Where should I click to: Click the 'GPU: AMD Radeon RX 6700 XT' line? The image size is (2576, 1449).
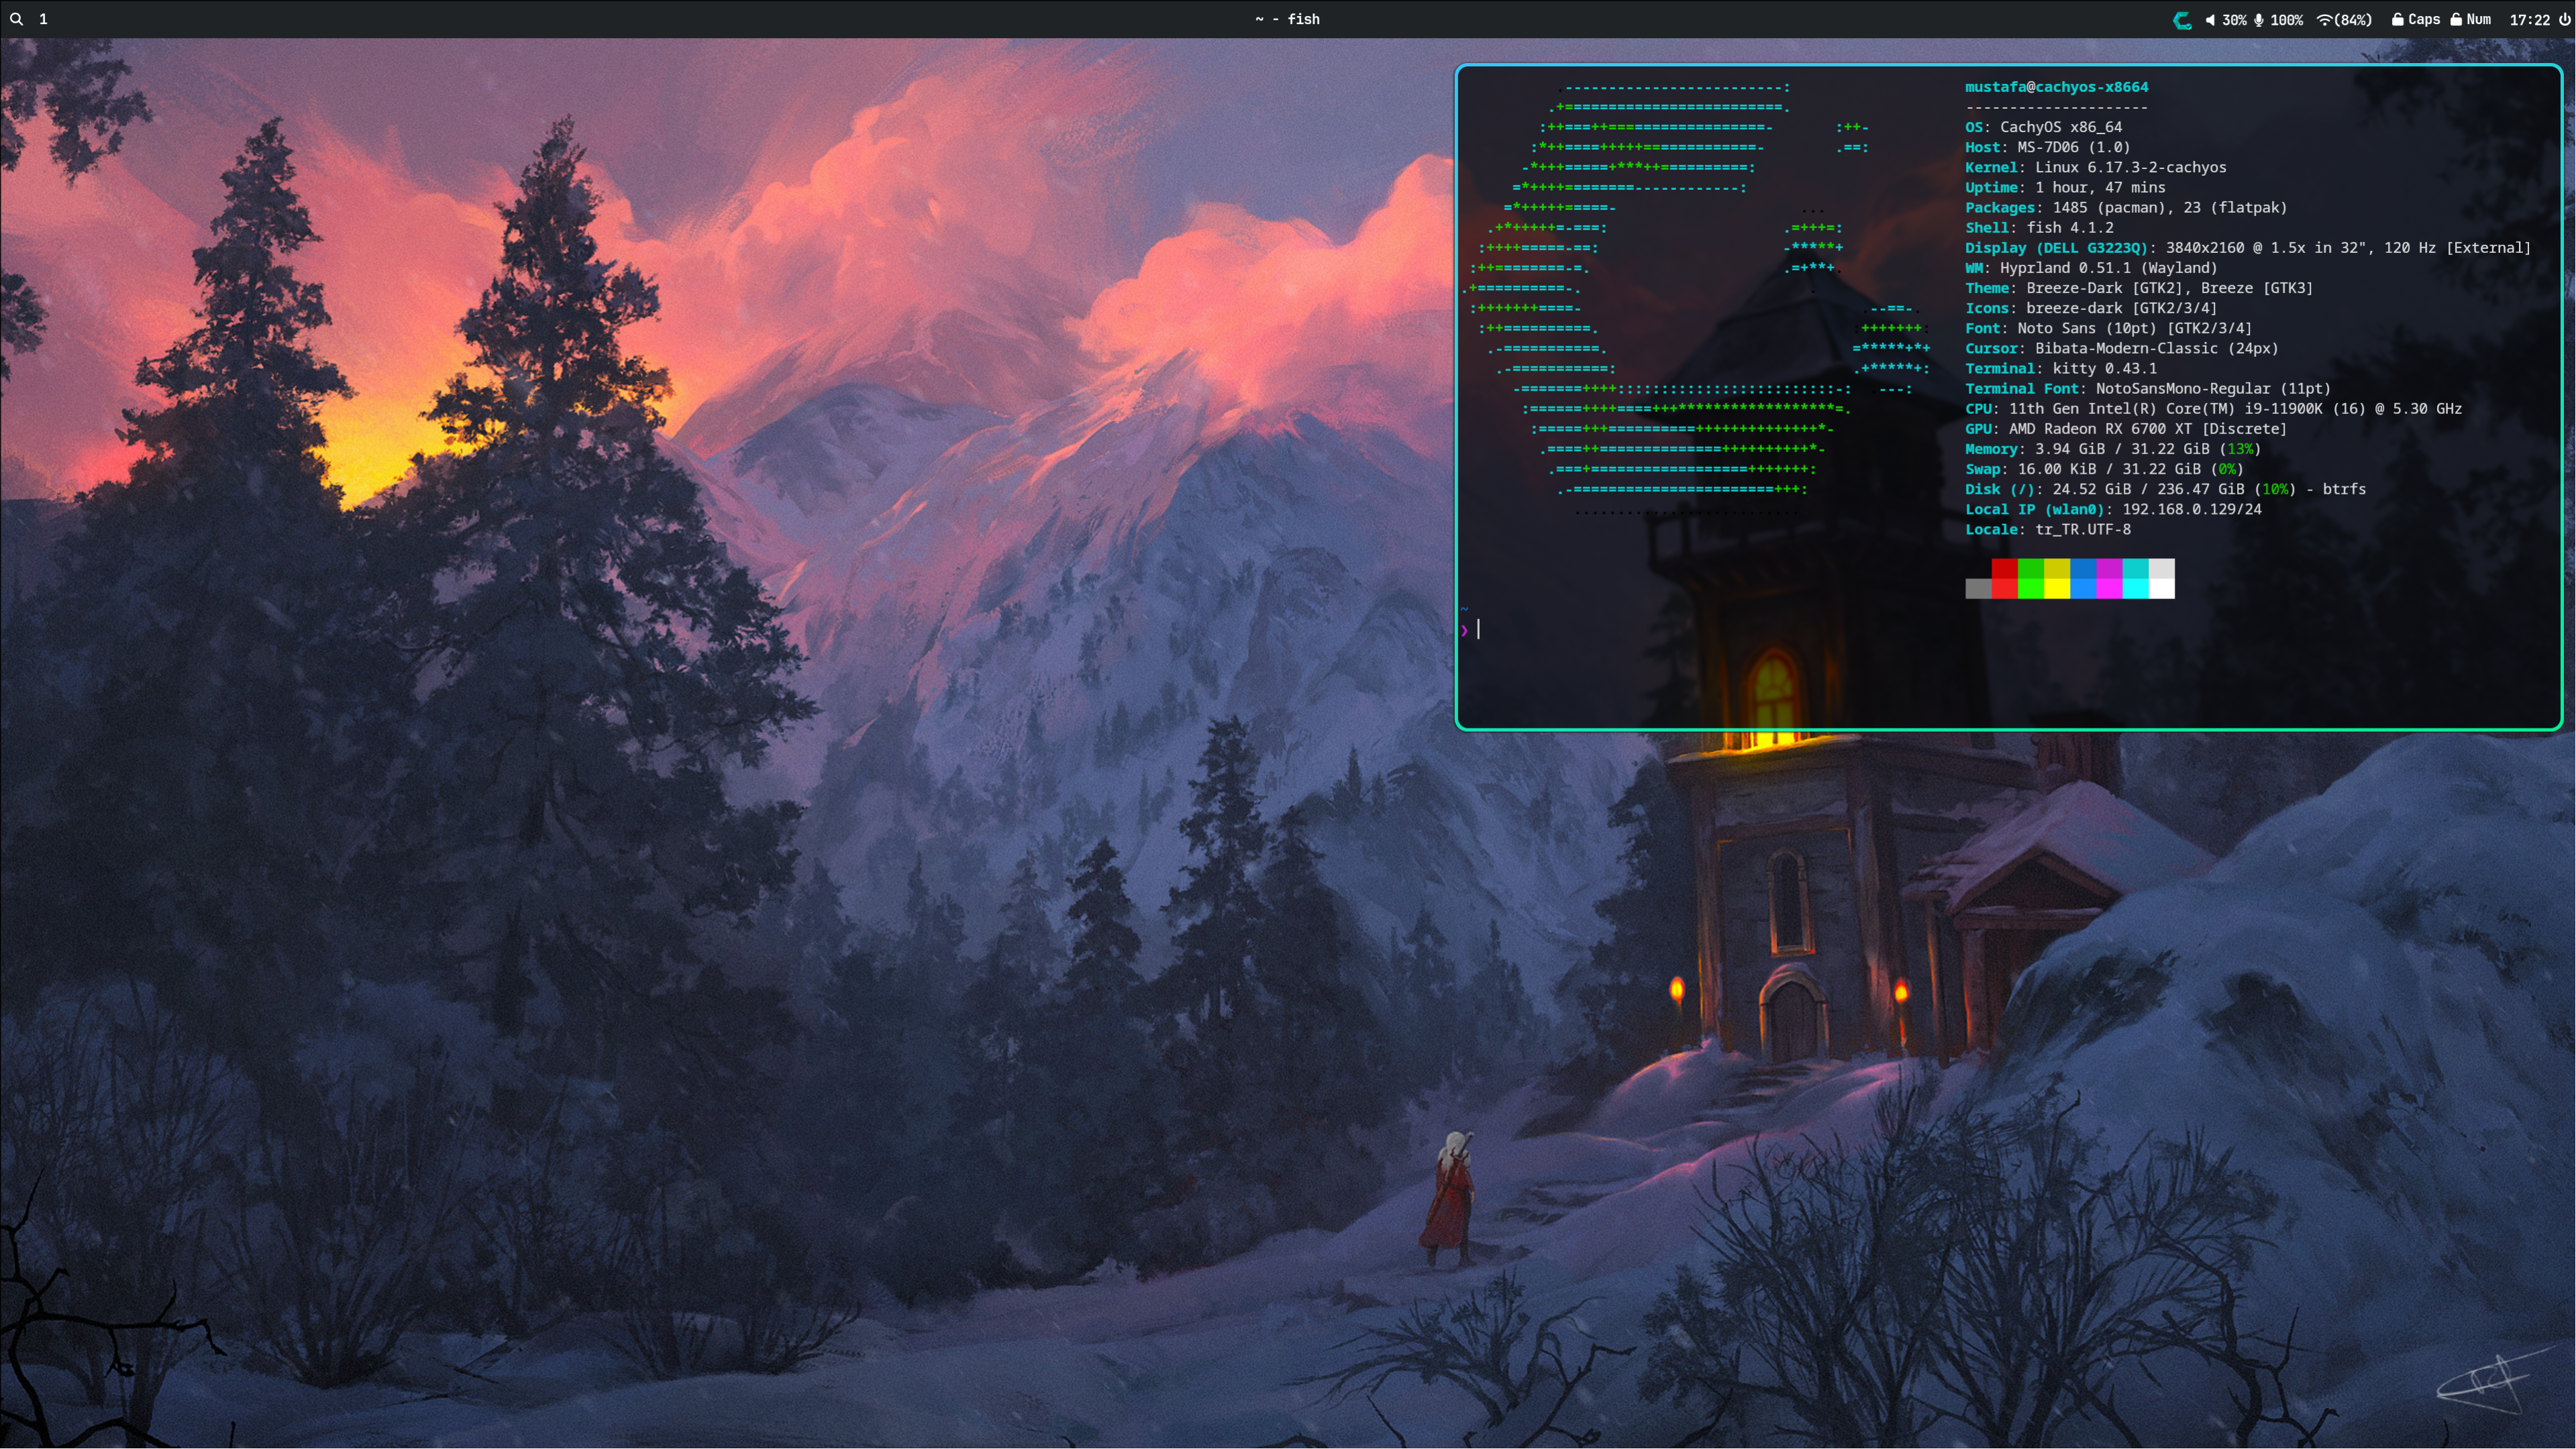pyautogui.click(x=2126, y=428)
